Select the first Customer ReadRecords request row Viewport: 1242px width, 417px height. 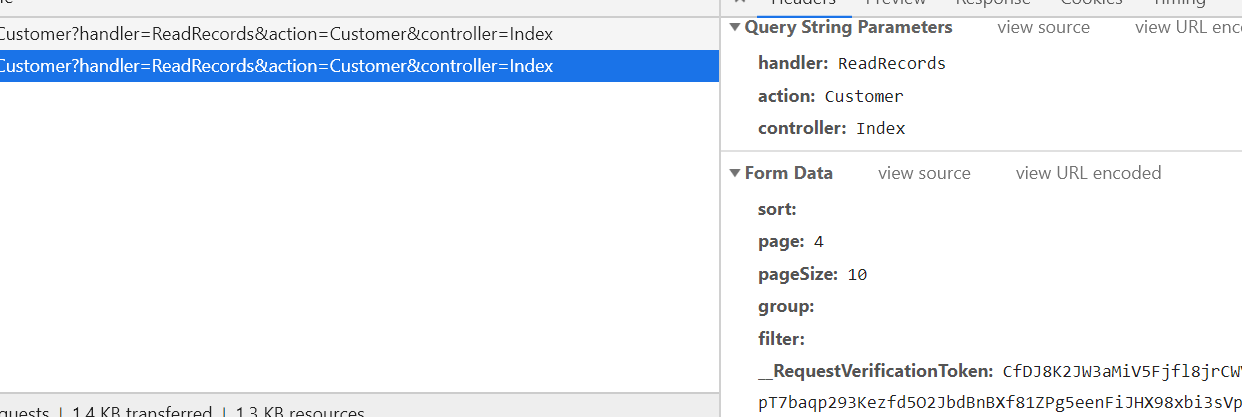[x=276, y=34]
